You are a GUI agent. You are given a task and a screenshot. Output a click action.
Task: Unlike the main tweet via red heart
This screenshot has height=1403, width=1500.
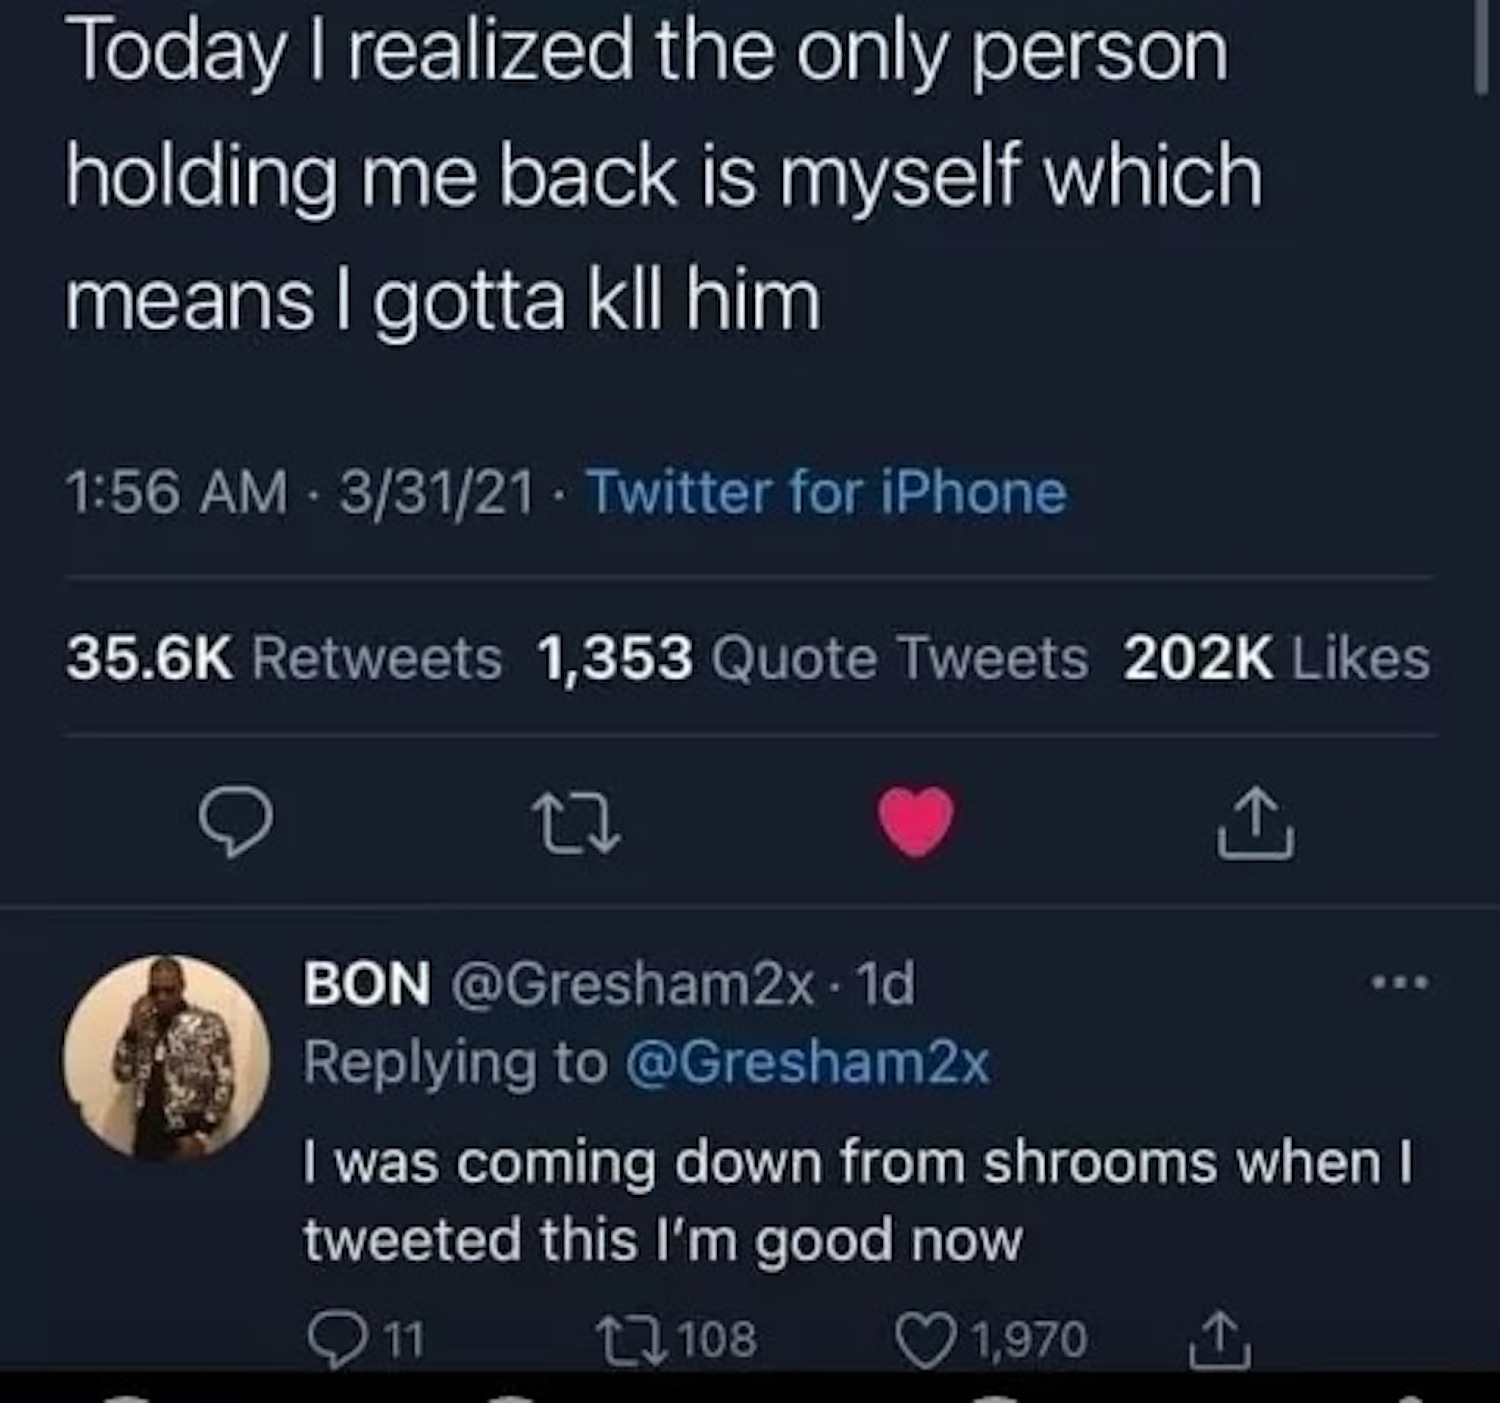click(x=916, y=821)
